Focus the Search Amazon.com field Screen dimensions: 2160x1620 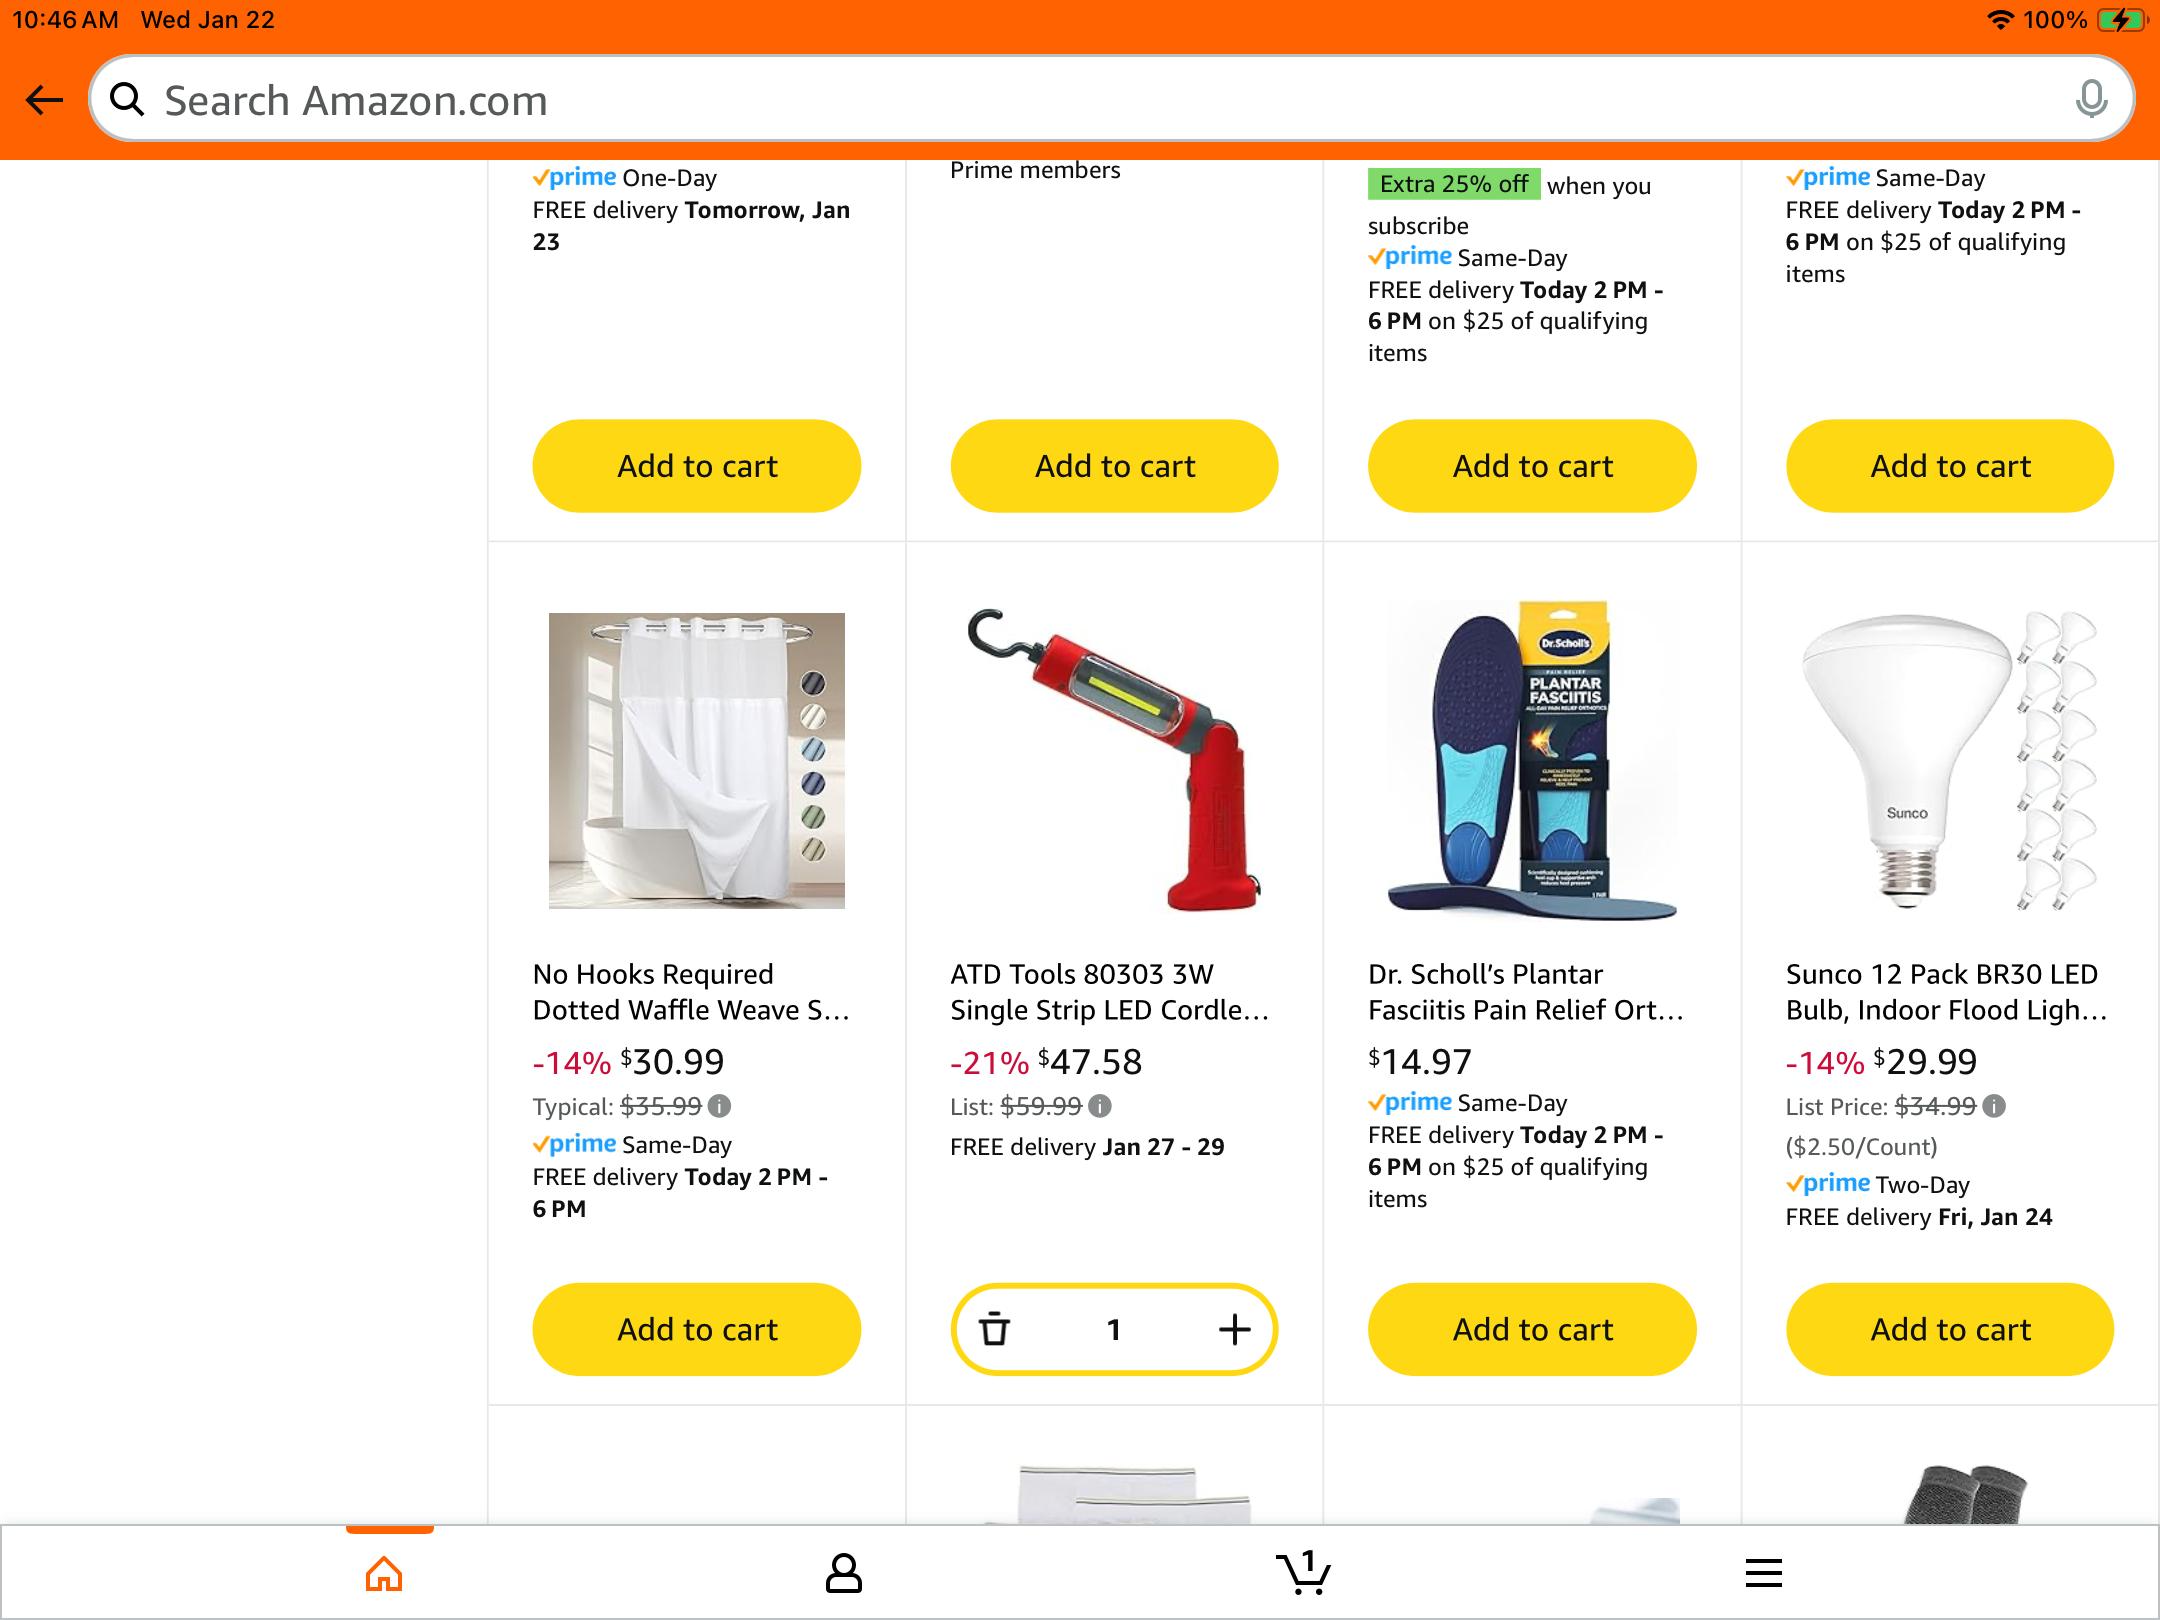1100,100
